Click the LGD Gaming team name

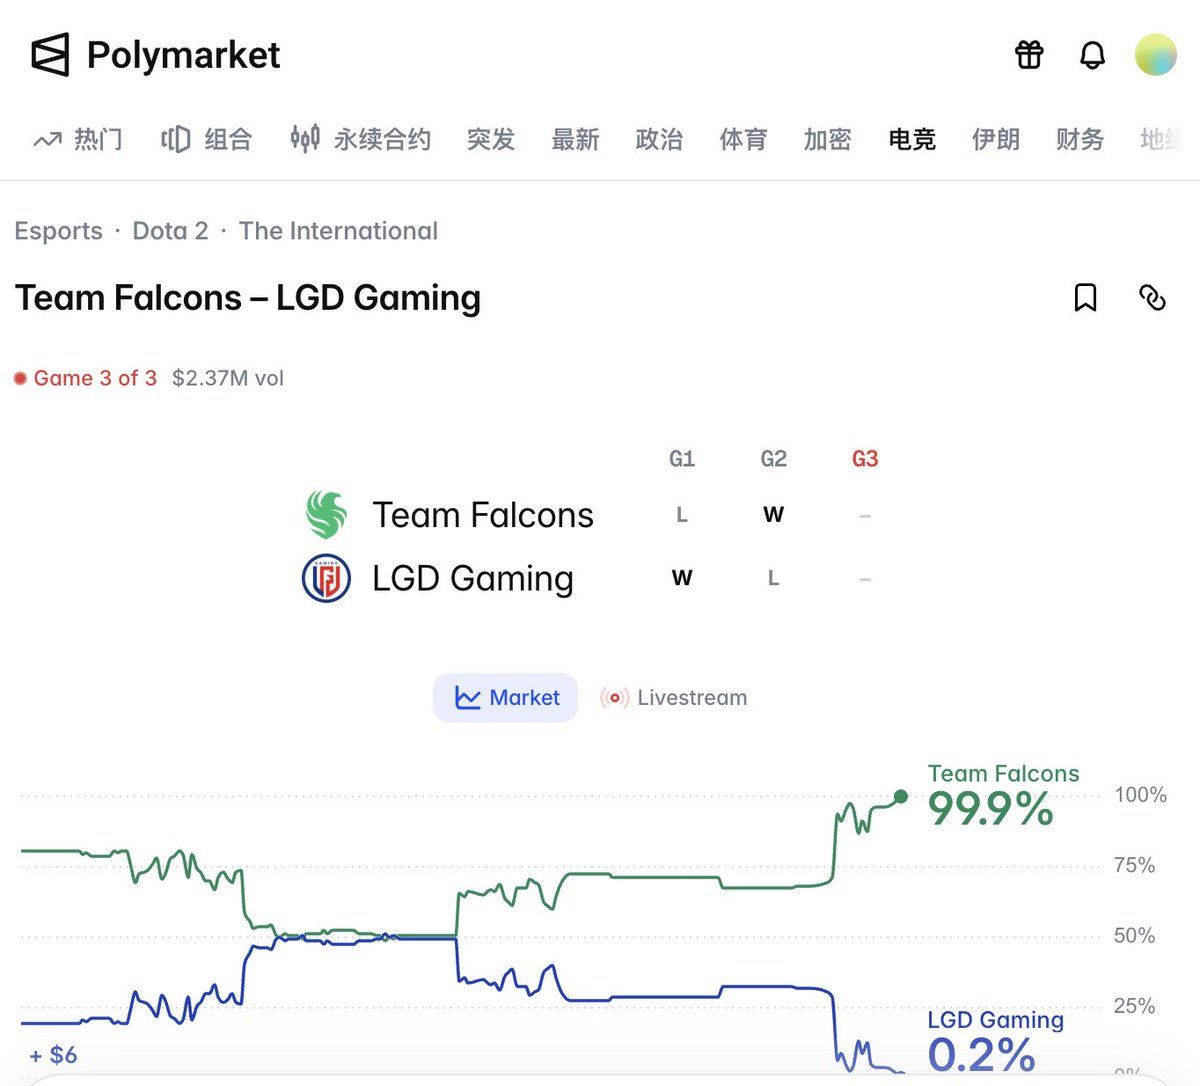point(473,578)
